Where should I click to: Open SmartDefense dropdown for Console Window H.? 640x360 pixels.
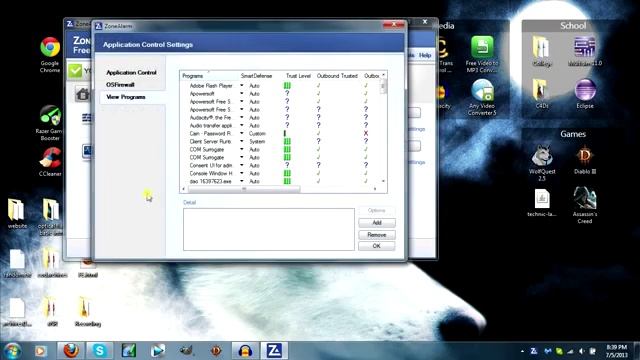point(242,173)
